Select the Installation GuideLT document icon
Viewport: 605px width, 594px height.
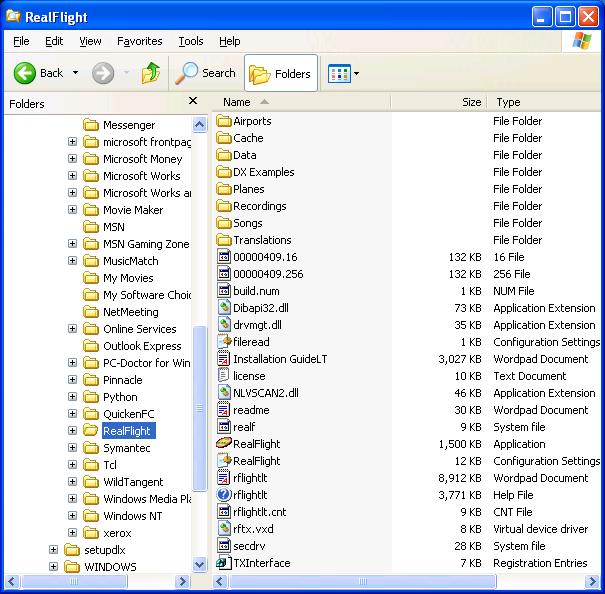[224, 359]
